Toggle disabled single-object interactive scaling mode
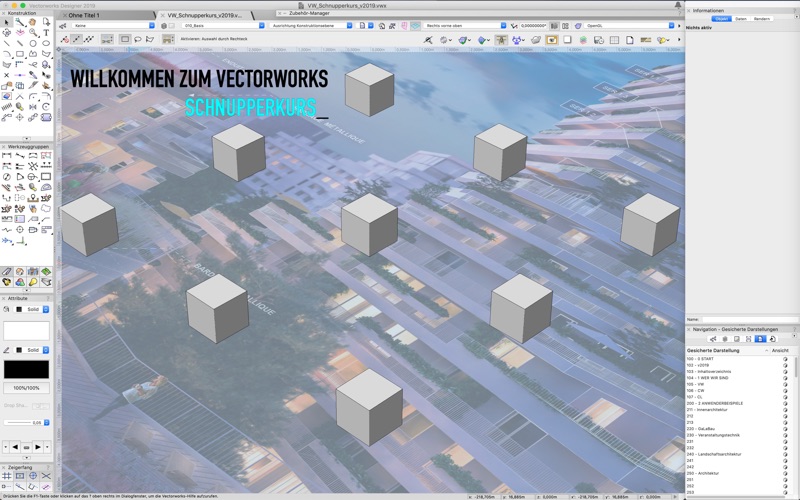This screenshot has height=500, width=800. pos(63,39)
